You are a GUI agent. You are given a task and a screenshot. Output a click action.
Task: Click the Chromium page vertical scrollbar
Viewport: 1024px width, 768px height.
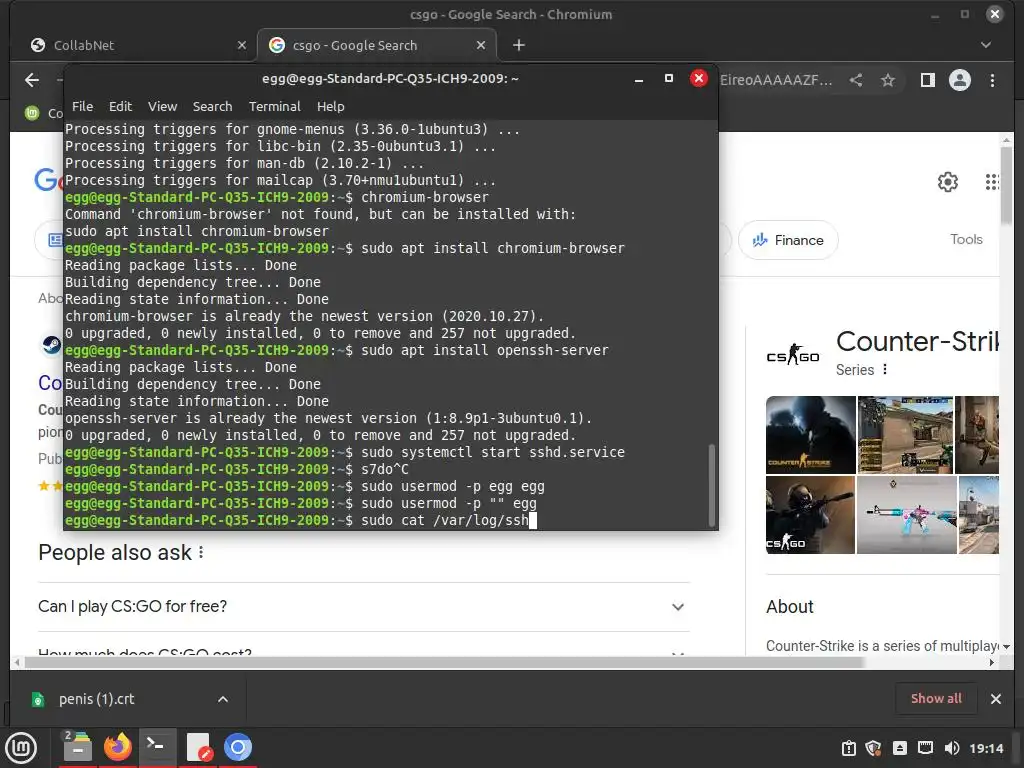1006,185
